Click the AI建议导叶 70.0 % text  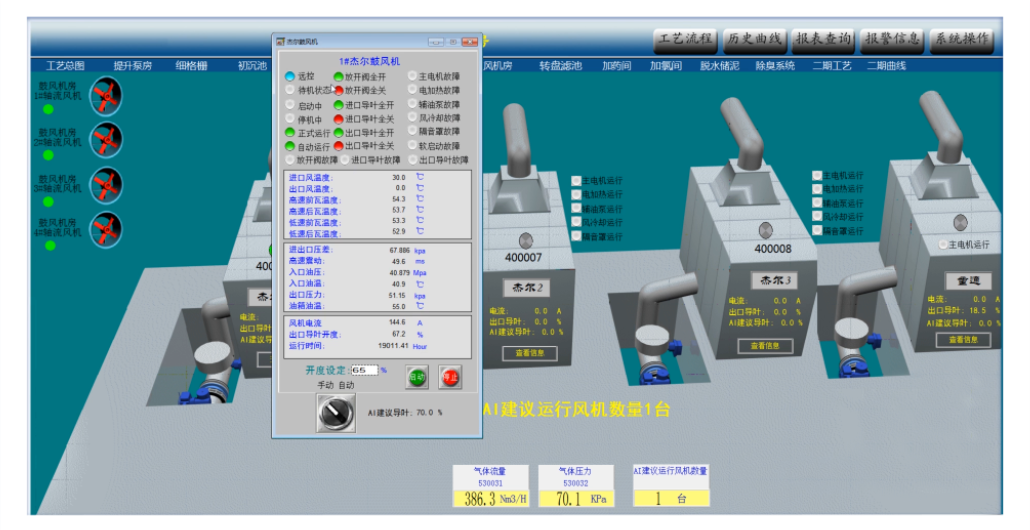click(405, 413)
